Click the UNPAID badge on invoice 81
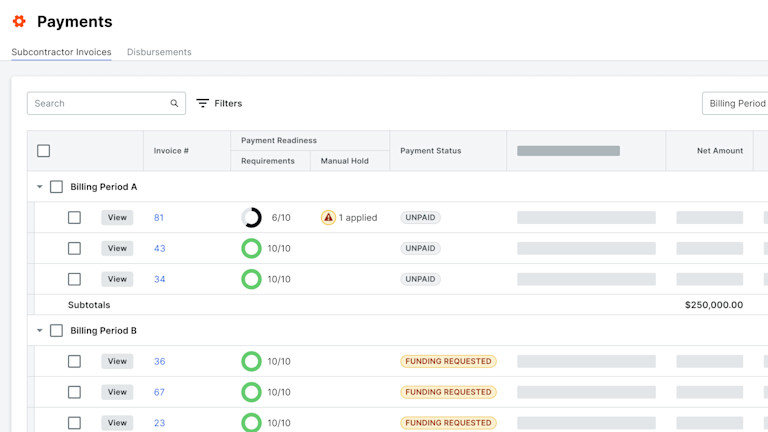Viewport: 768px width, 432px height. point(420,217)
